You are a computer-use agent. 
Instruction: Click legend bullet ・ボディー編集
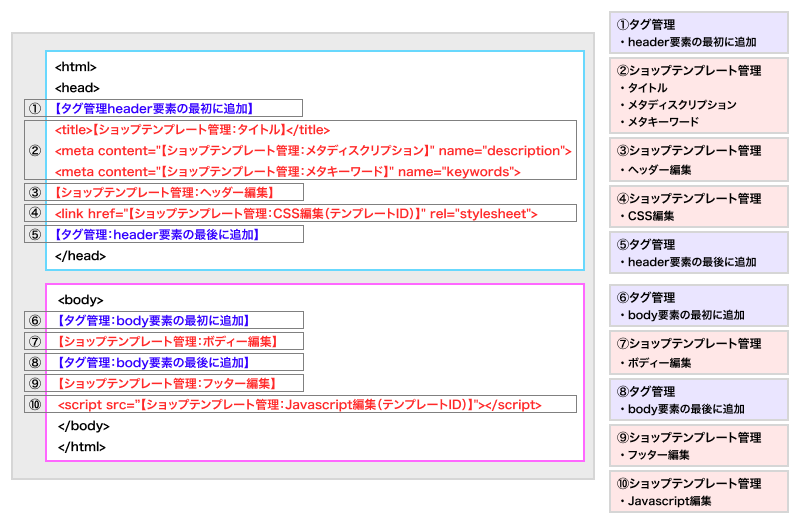point(655,363)
